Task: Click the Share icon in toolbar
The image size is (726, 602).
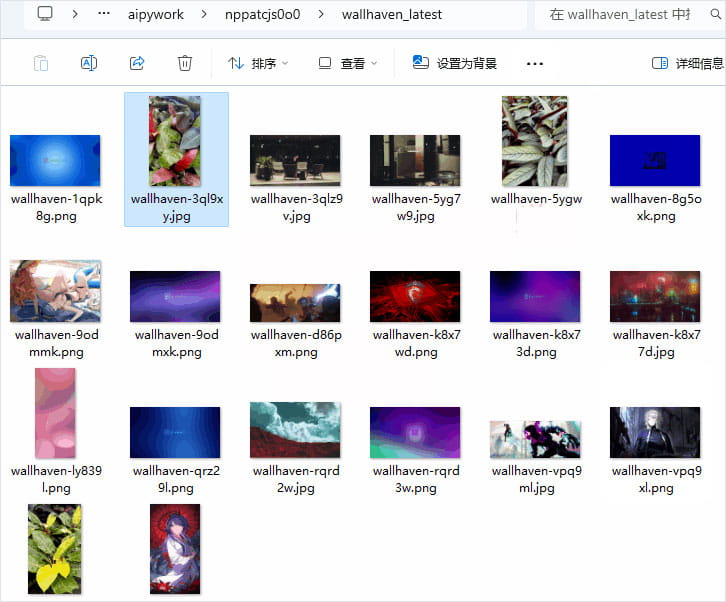Action: click(137, 63)
